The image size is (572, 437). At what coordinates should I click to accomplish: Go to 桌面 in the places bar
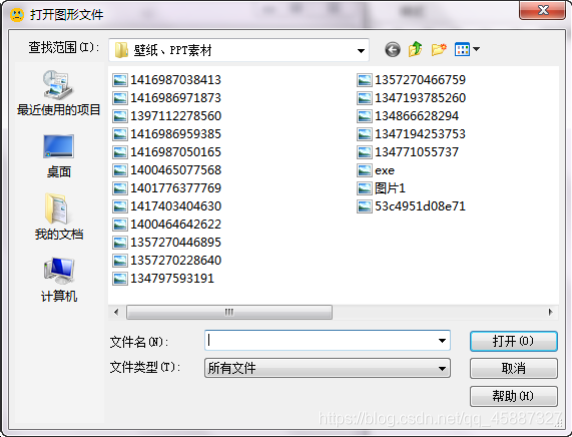click(x=58, y=156)
